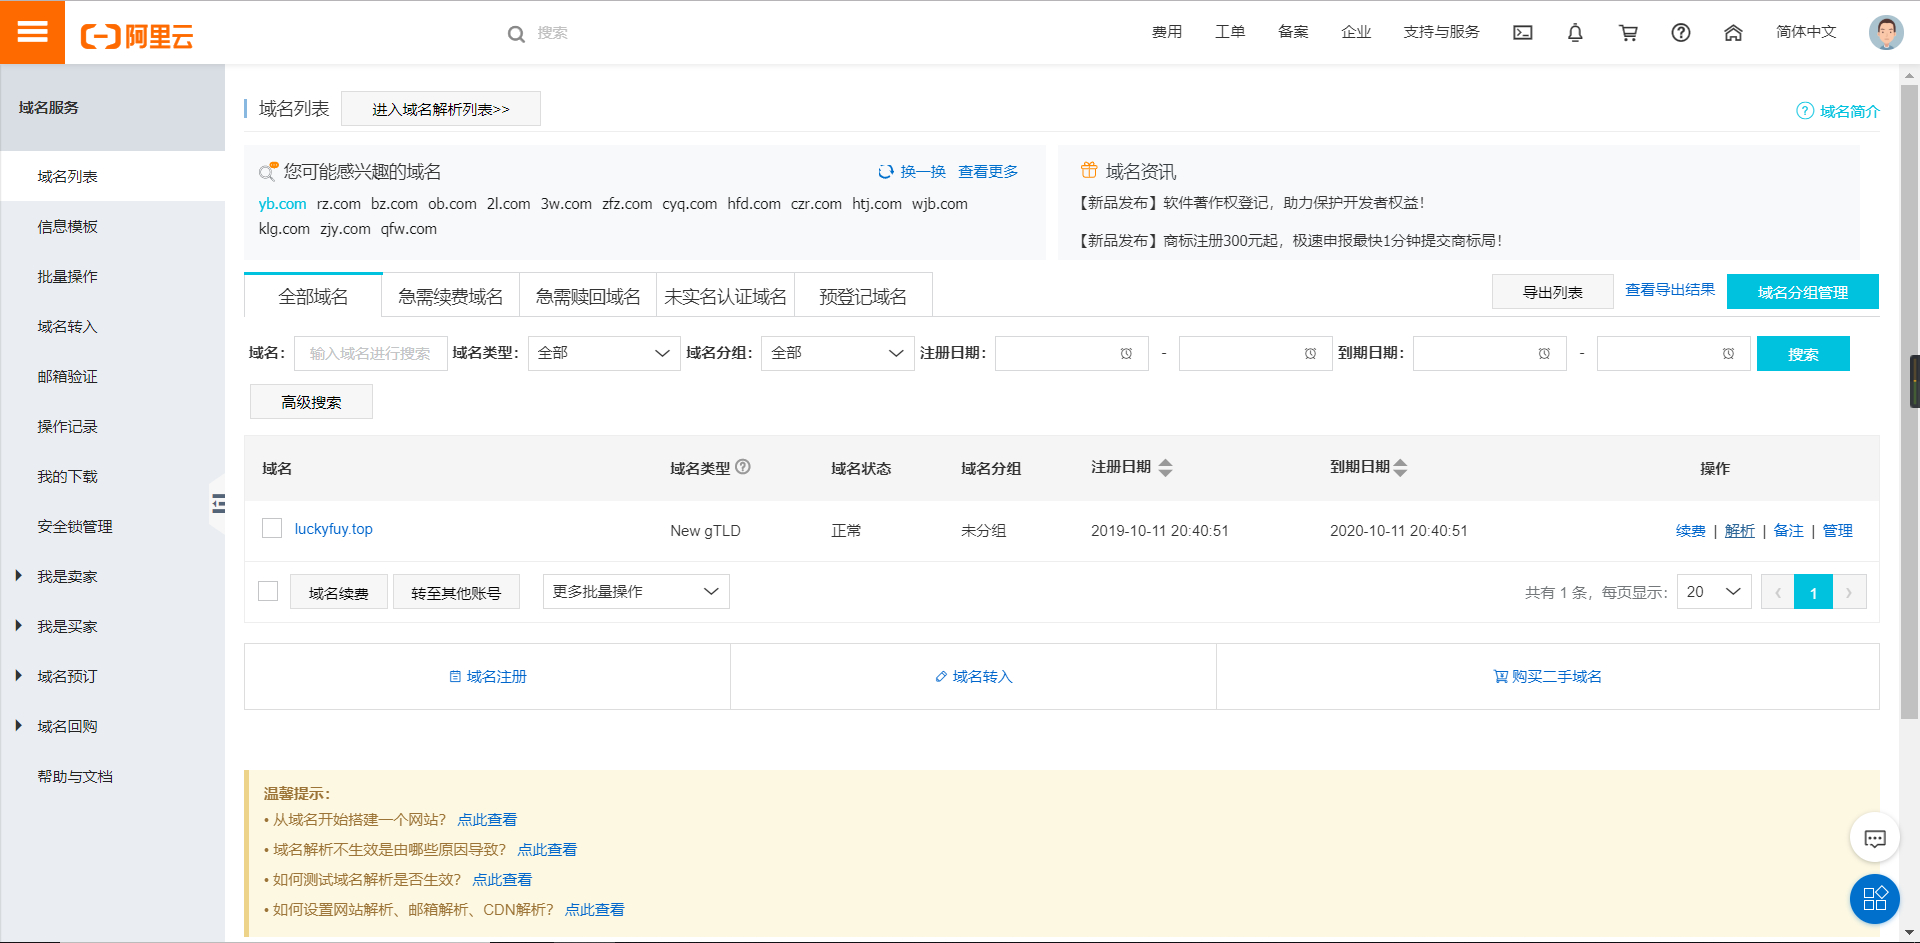Image resolution: width=1920 pixels, height=943 pixels.
Task: Sort by 到期日期 arrows
Action: pos(1400,468)
